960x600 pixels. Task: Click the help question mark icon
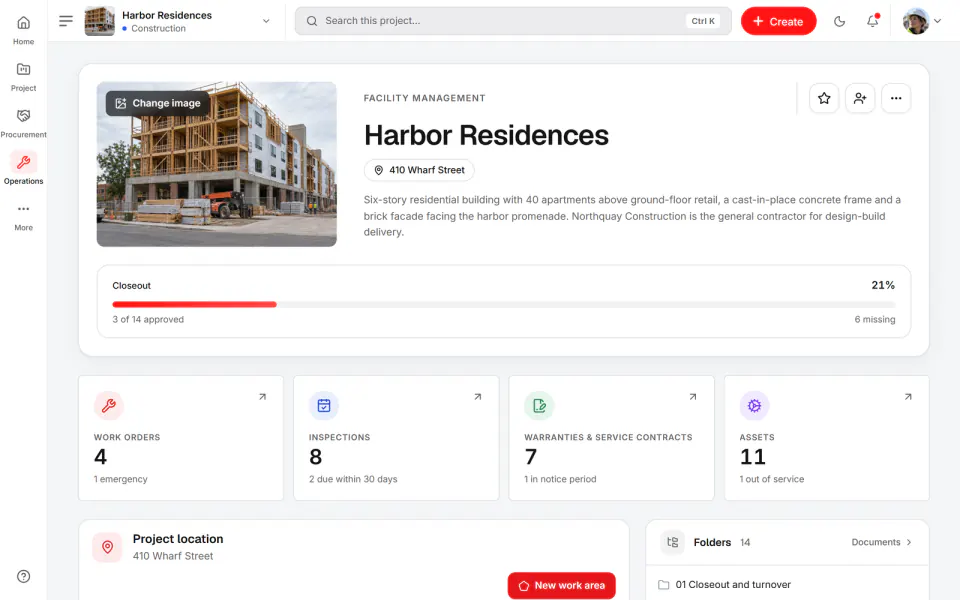(23, 576)
